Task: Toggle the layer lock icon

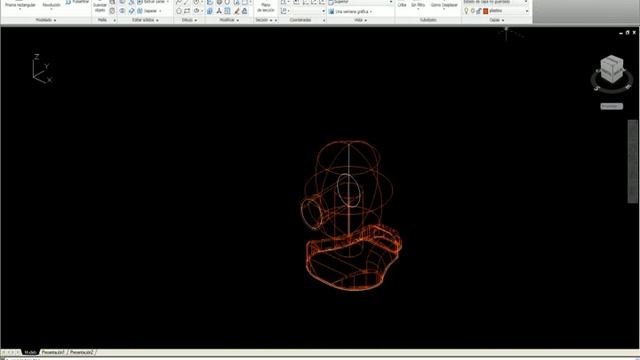Action: pos(479,11)
